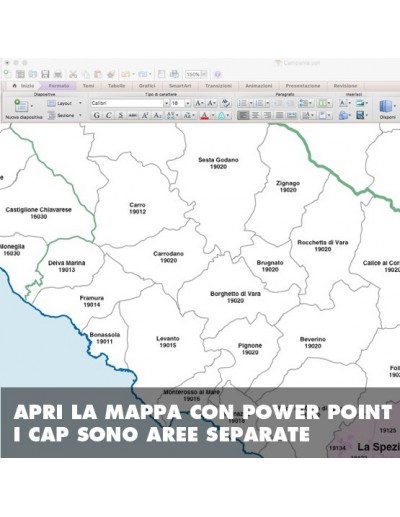Click the Copy icon in toolbar
400x517 pixels.
86,74
